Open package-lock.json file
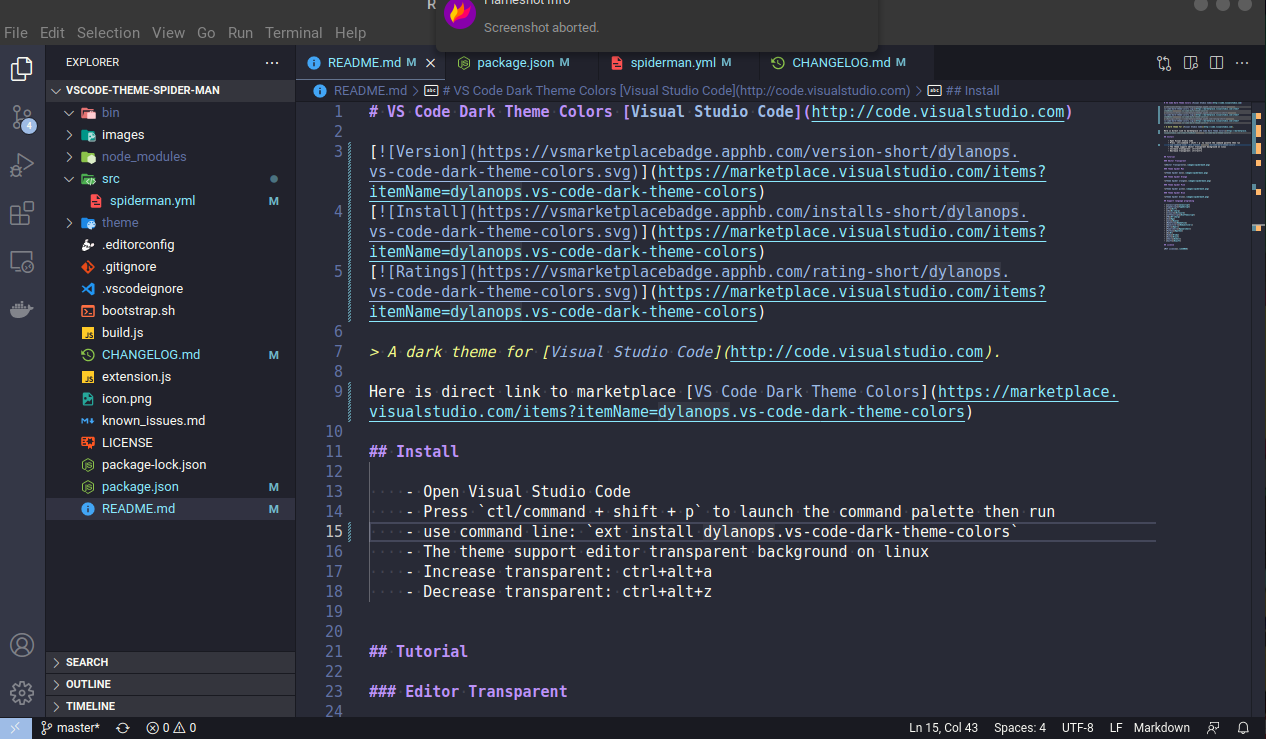This screenshot has width=1266, height=739. click(x=170, y=465)
